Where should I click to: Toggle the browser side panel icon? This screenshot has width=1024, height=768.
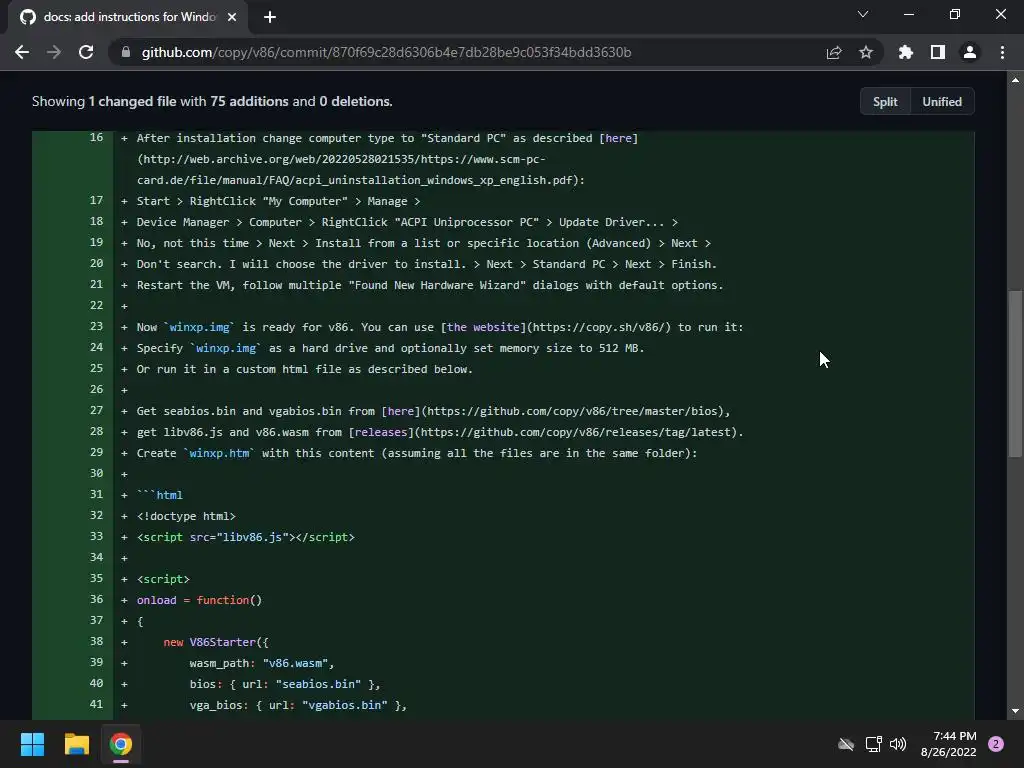[x=938, y=52]
